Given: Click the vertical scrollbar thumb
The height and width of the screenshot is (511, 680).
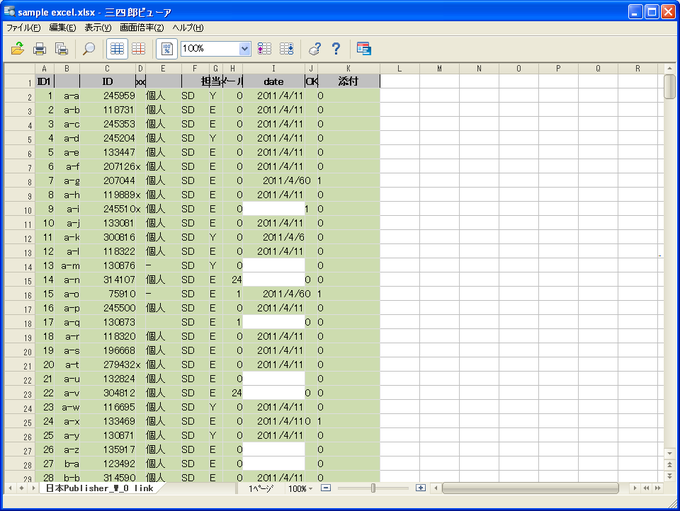Looking at the screenshot, I should 670,87.
